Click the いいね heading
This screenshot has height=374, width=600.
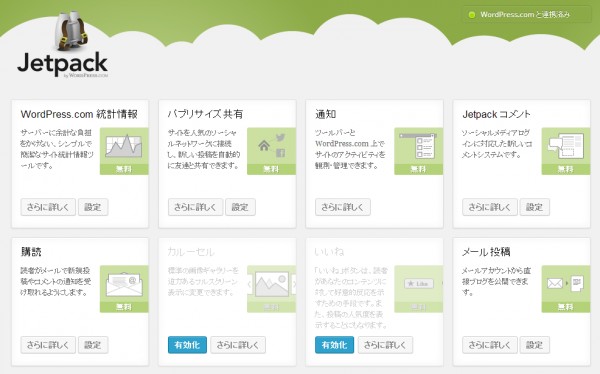(329, 252)
